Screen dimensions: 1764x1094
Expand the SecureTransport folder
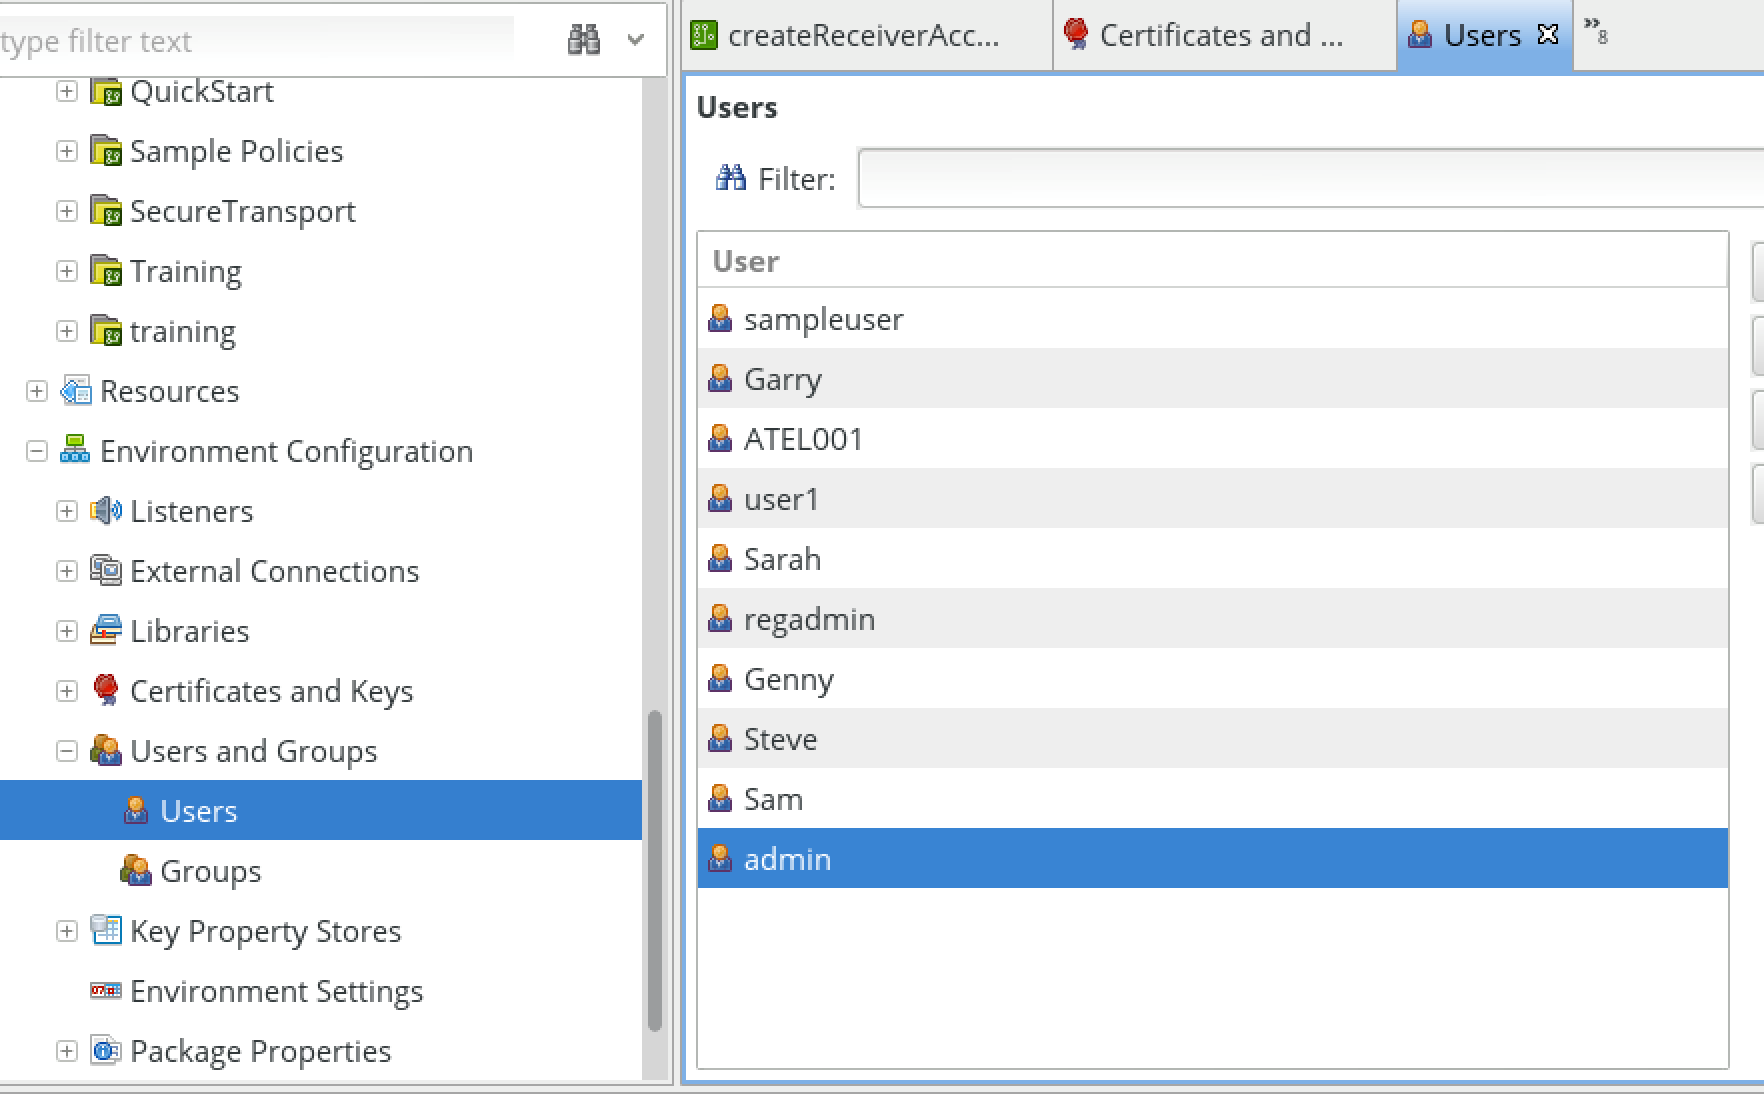[67, 211]
